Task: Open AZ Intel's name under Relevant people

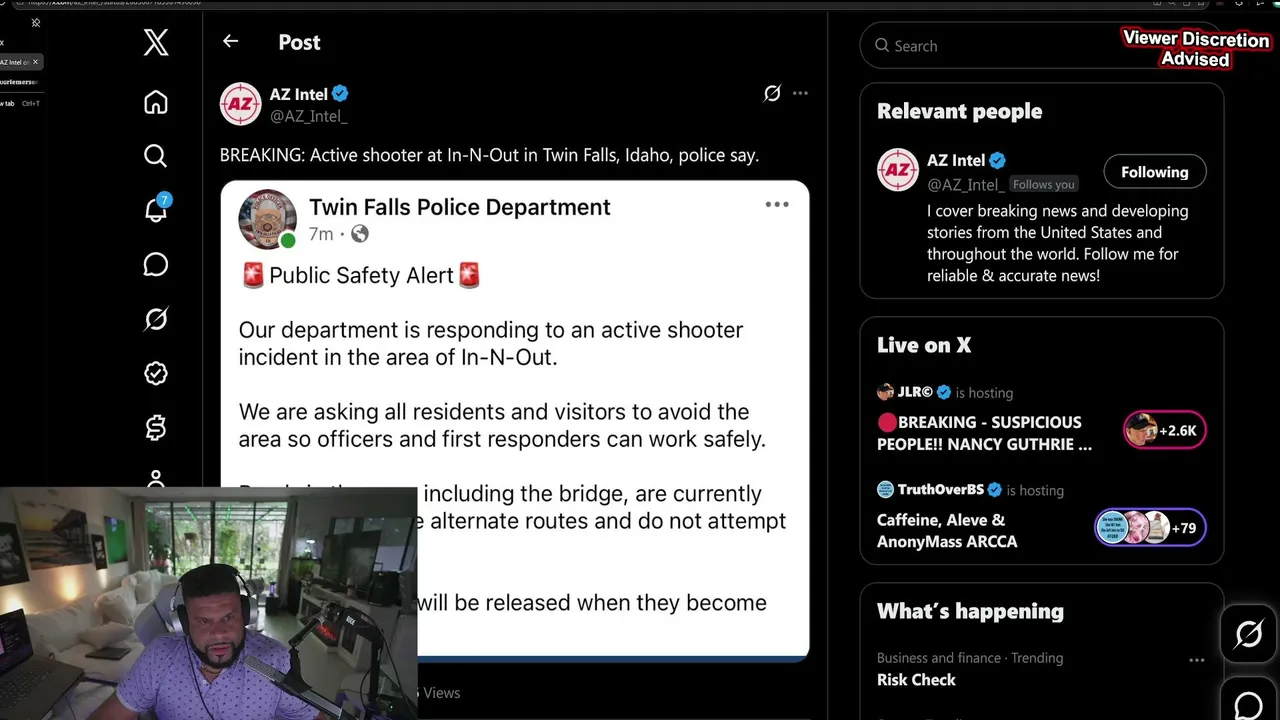Action: pos(955,160)
